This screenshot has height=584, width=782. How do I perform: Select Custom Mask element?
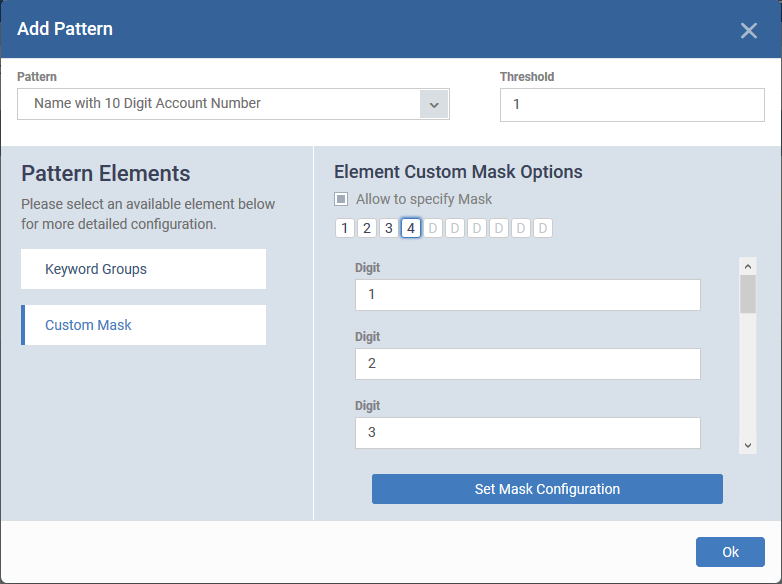(x=144, y=325)
